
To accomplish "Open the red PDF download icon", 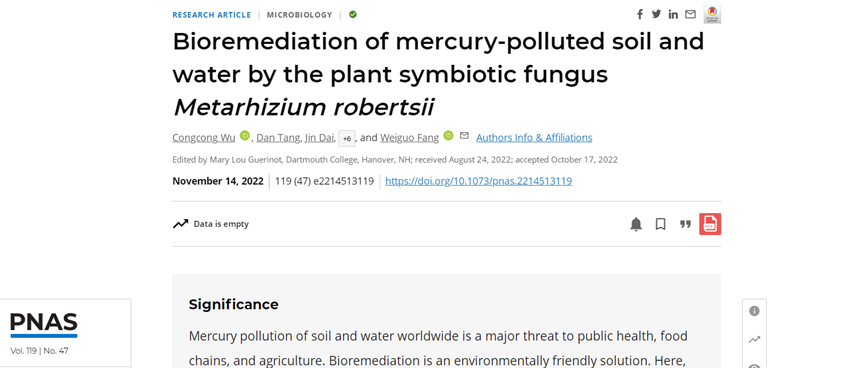I will (x=710, y=224).
